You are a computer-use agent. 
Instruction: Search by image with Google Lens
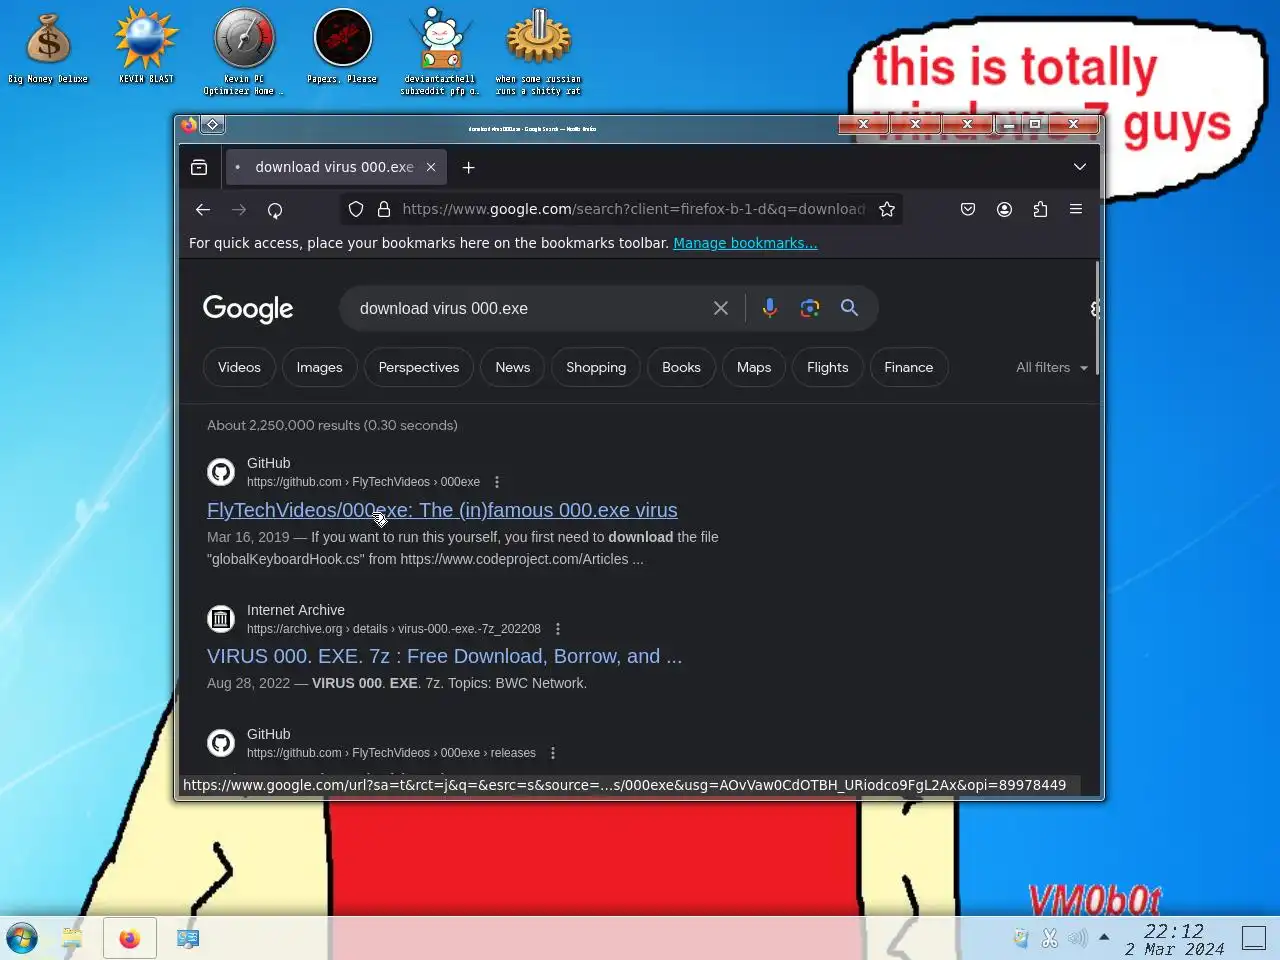810,308
